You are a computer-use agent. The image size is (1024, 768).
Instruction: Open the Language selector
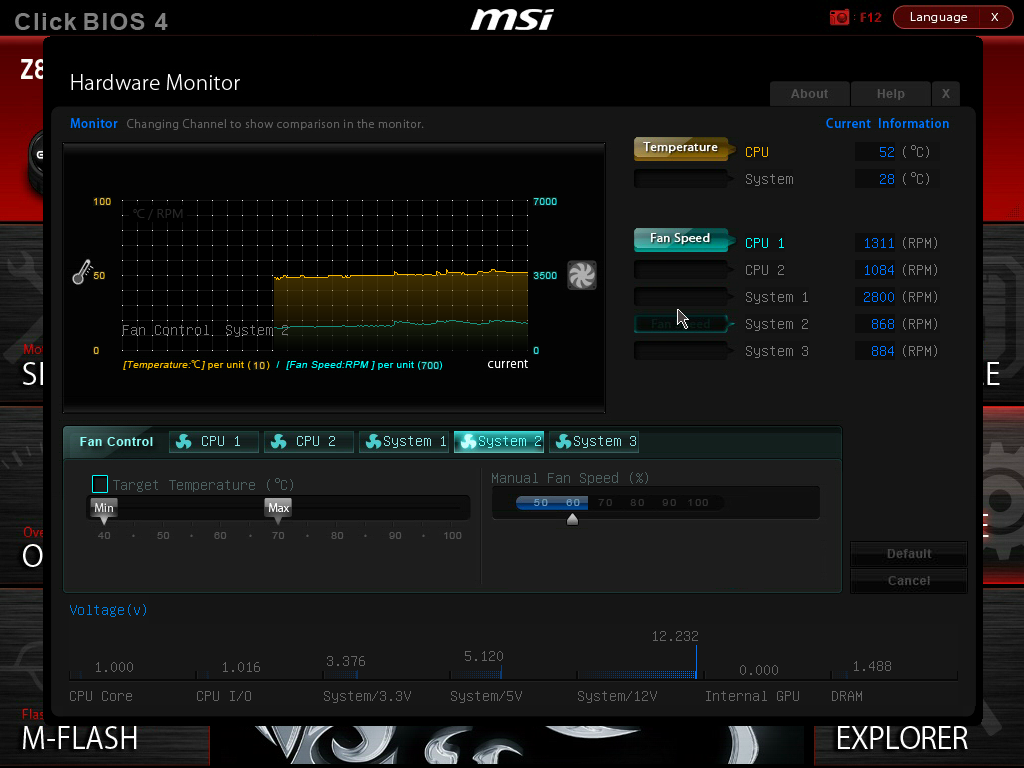pos(938,17)
